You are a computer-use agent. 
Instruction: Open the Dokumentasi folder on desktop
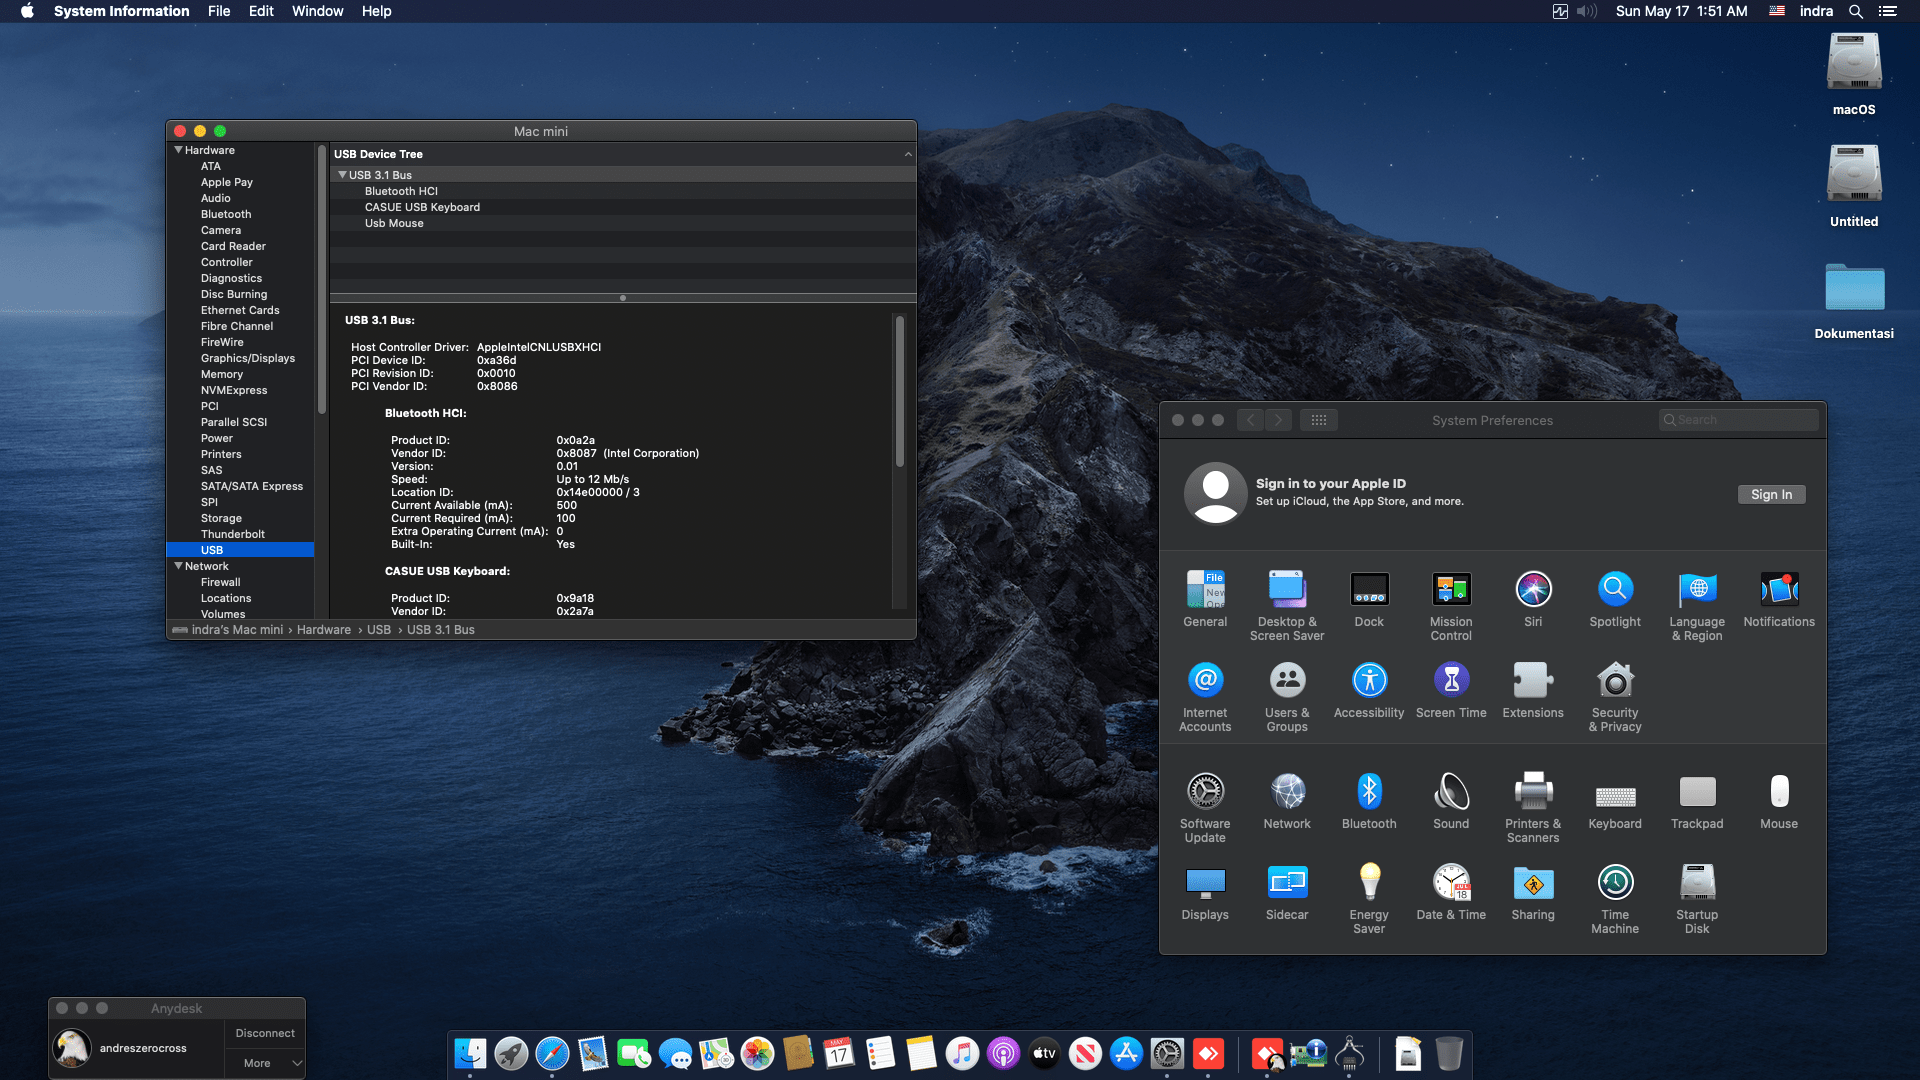[x=1854, y=302]
